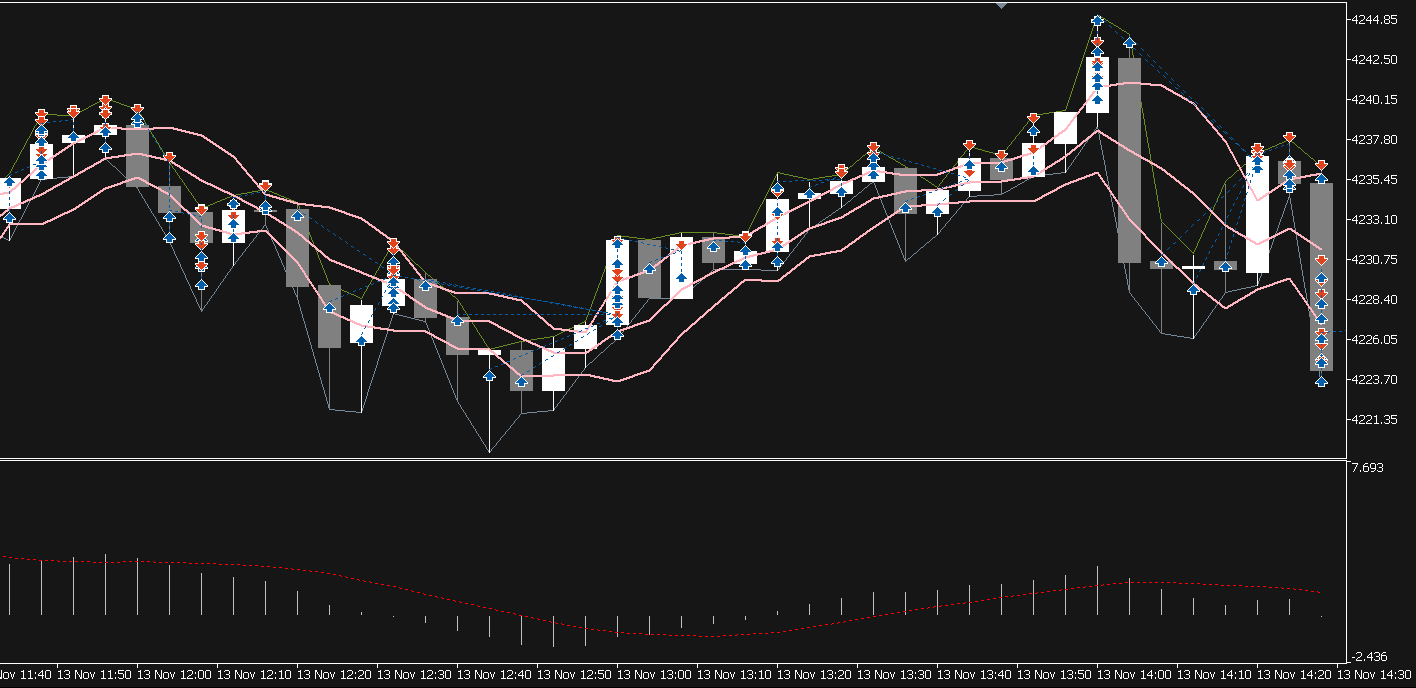Select red down arrow above the second-to-last candle
The image size is (1416, 688).
point(1290,138)
